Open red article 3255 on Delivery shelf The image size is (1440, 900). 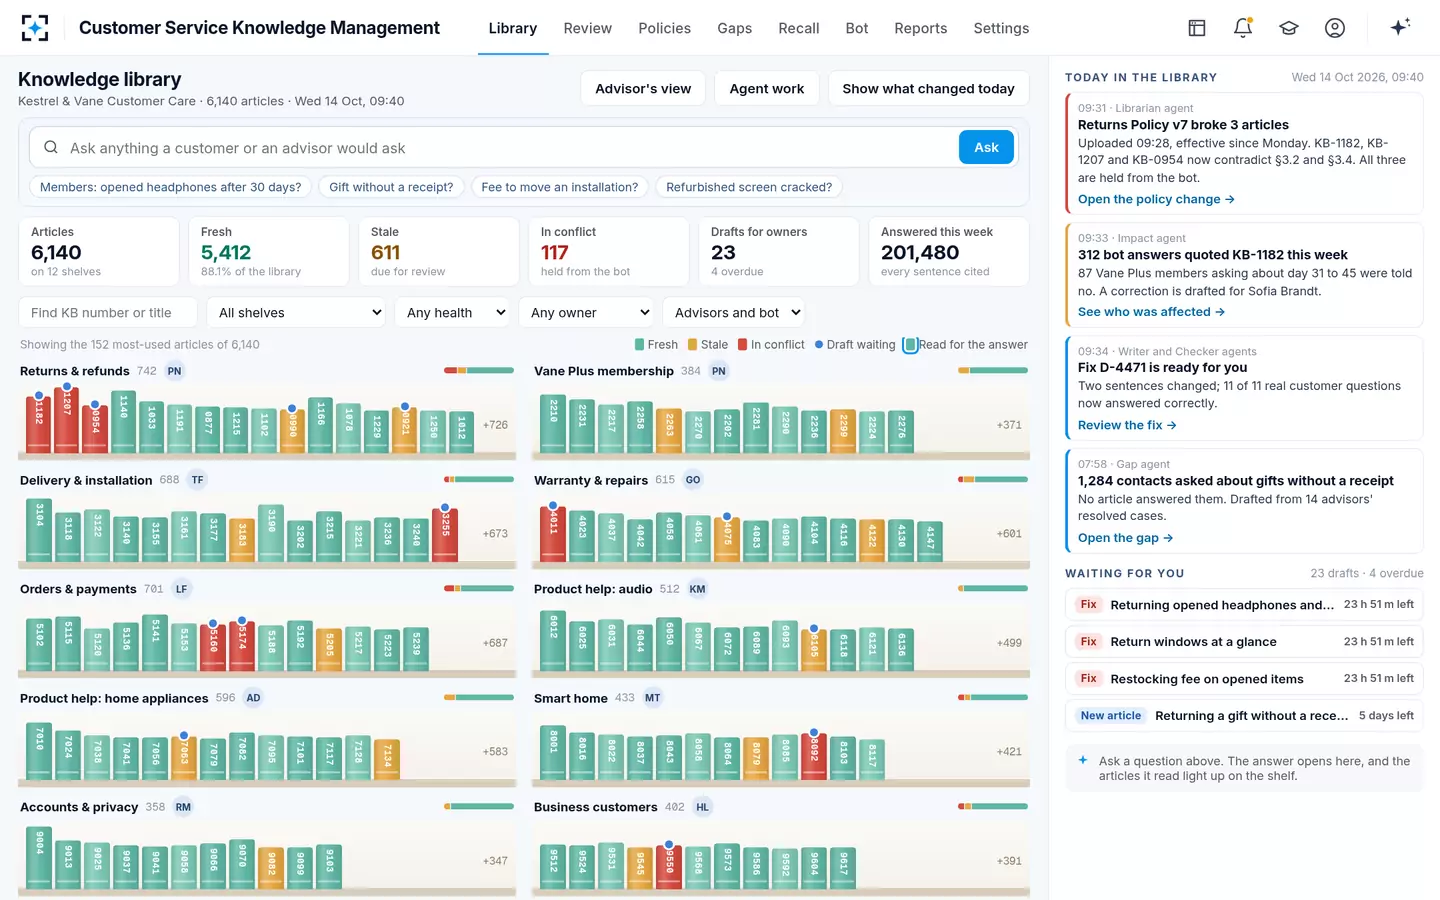(445, 534)
